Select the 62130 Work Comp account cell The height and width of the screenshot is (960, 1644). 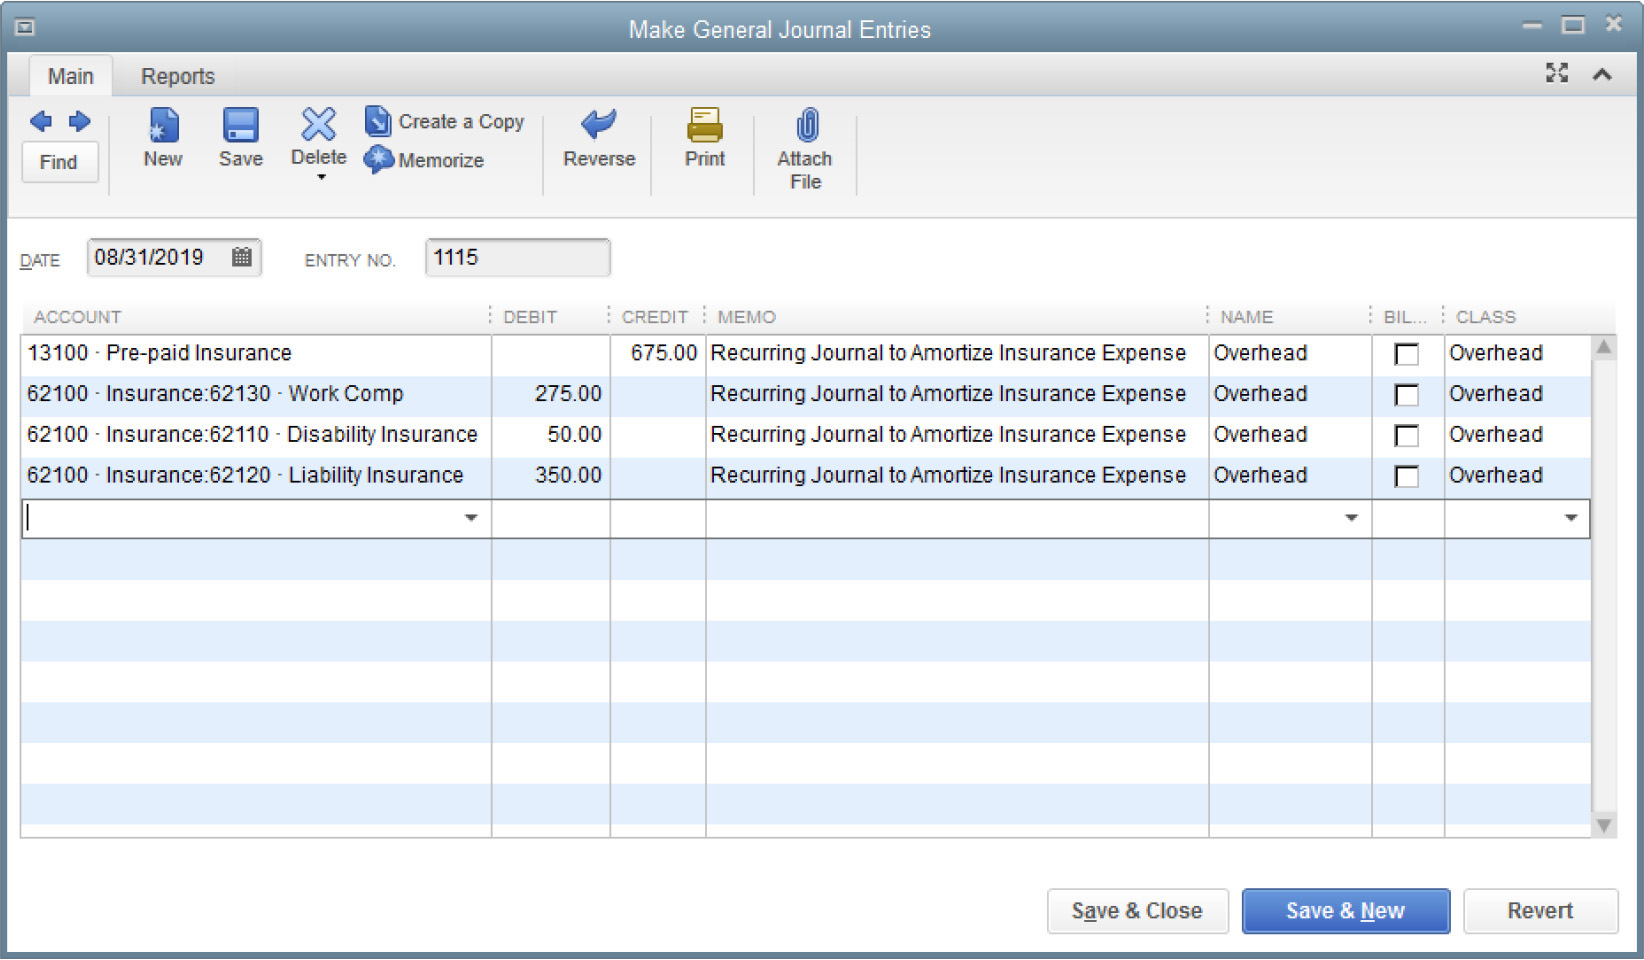pyautogui.click(x=256, y=394)
